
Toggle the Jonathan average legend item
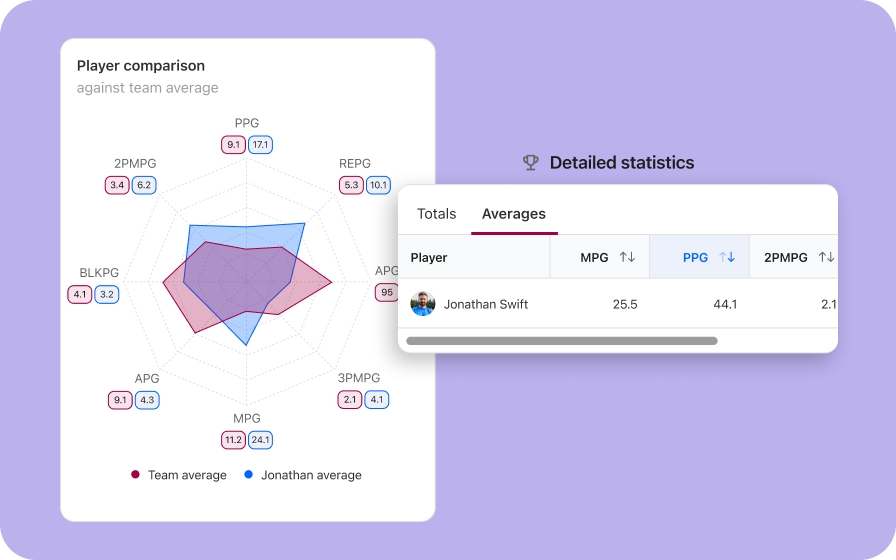303,475
